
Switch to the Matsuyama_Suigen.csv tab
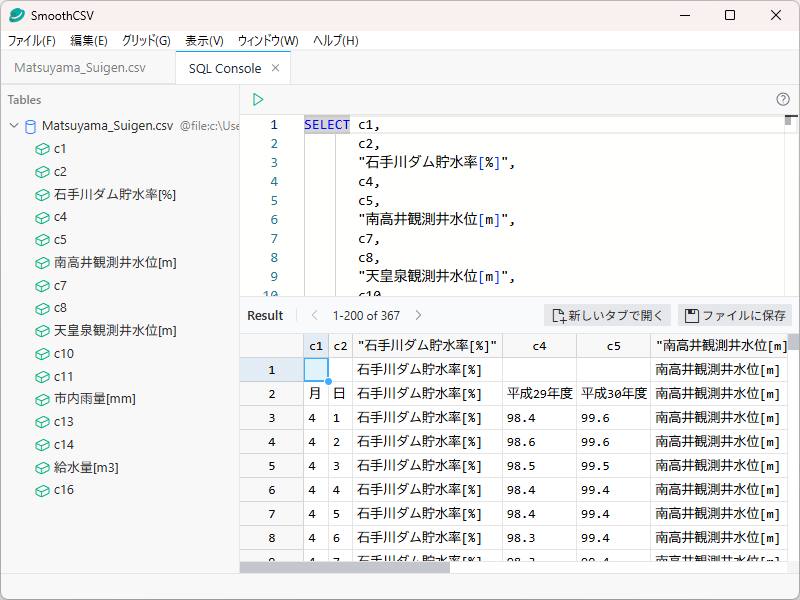pos(80,70)
